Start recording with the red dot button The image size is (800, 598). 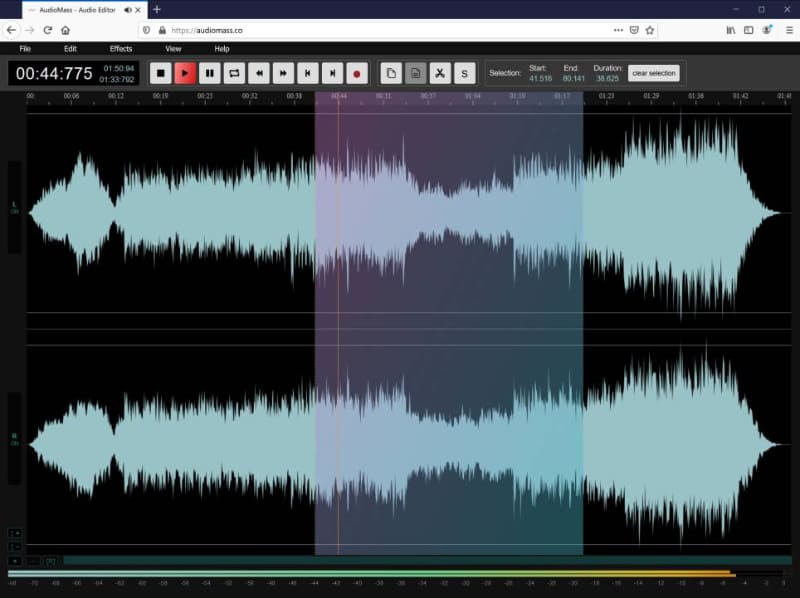[357, 73]
